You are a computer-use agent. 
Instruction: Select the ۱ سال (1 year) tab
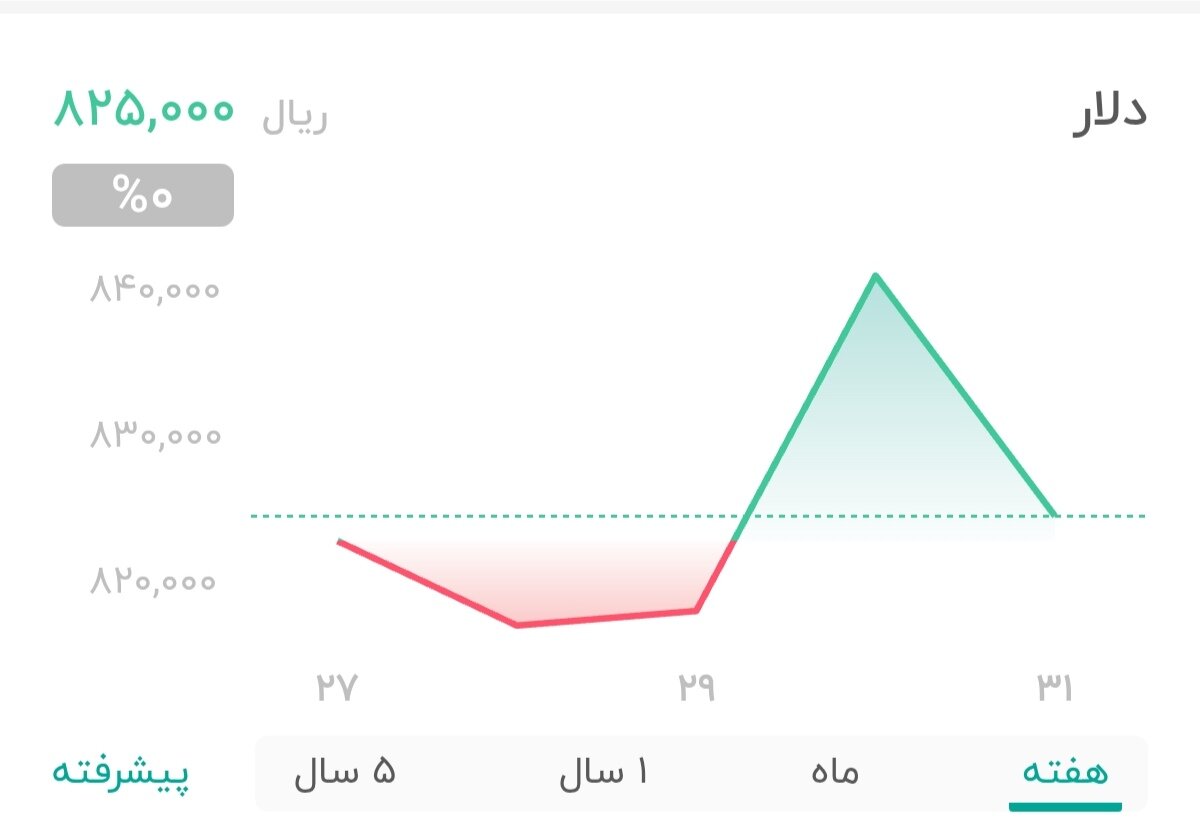point(605,771)
